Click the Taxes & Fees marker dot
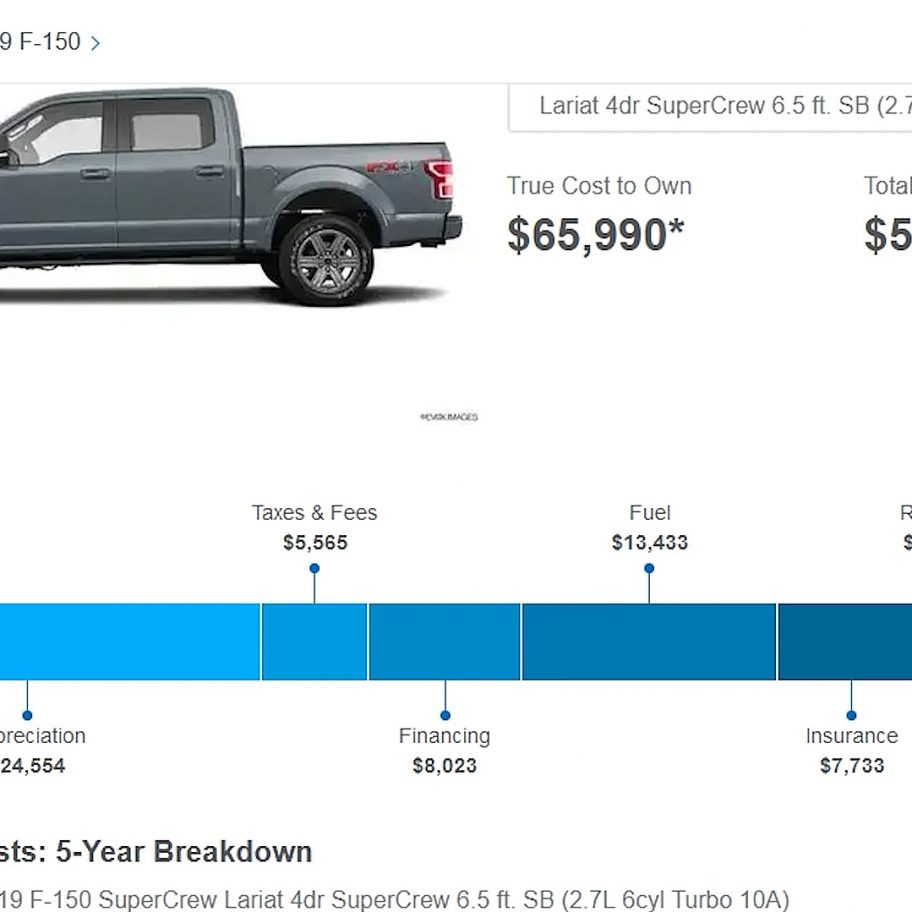Viewport: 912px width, 912px height. (x=314, y=568)
